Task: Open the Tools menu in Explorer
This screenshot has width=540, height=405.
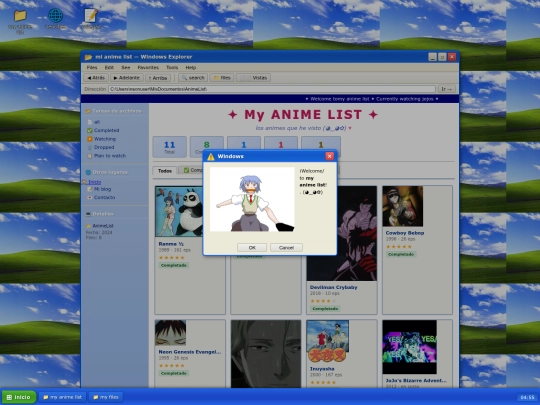Action: (x=172, y=68)
